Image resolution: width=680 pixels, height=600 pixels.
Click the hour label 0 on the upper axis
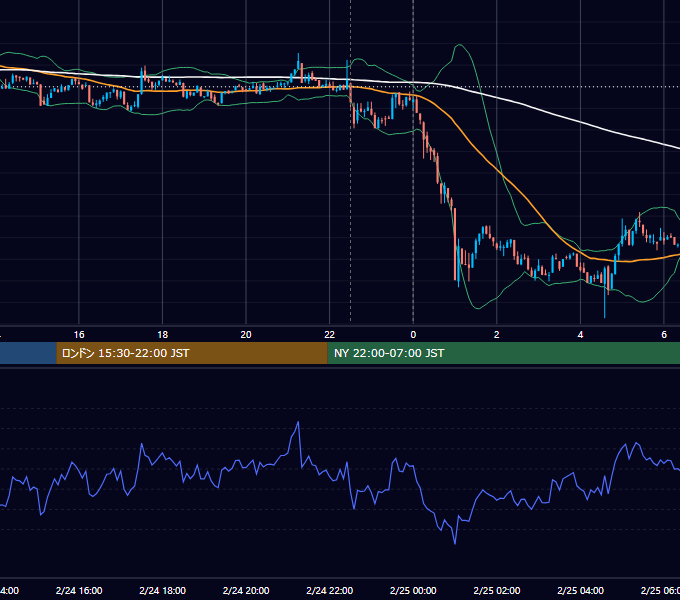click(x=413, y=335)
